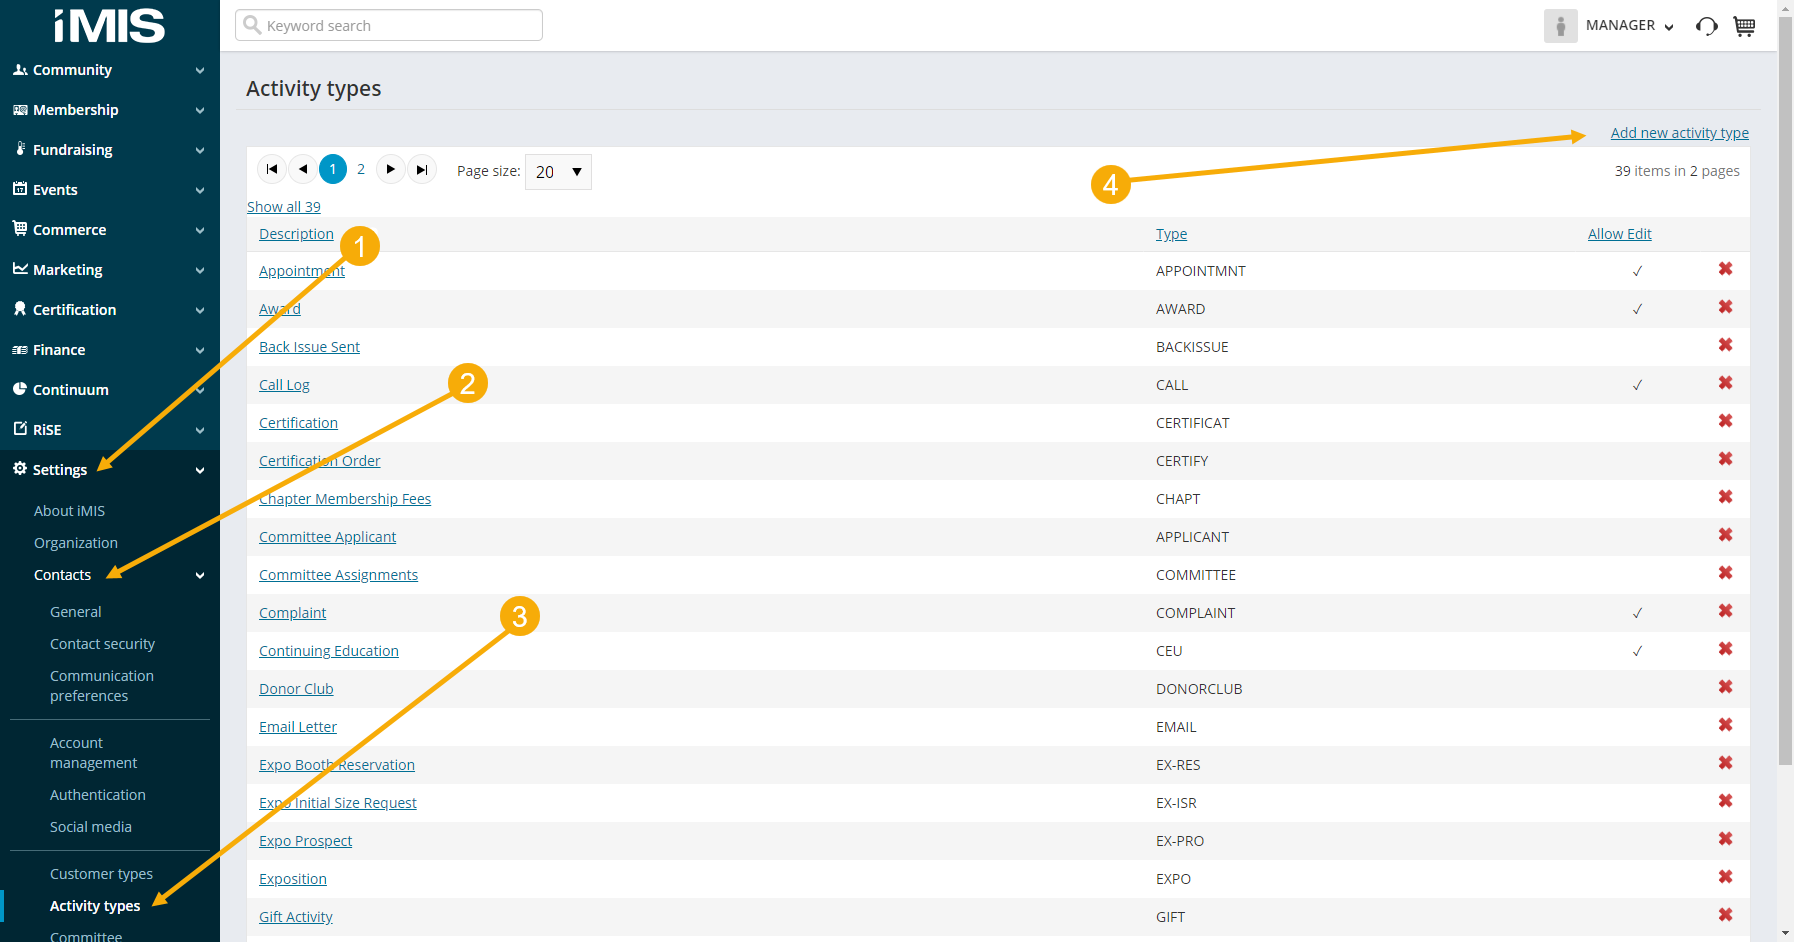1794x942 pixels.
Task: Expand the Membership navigation section
Action: pos(109,110)
